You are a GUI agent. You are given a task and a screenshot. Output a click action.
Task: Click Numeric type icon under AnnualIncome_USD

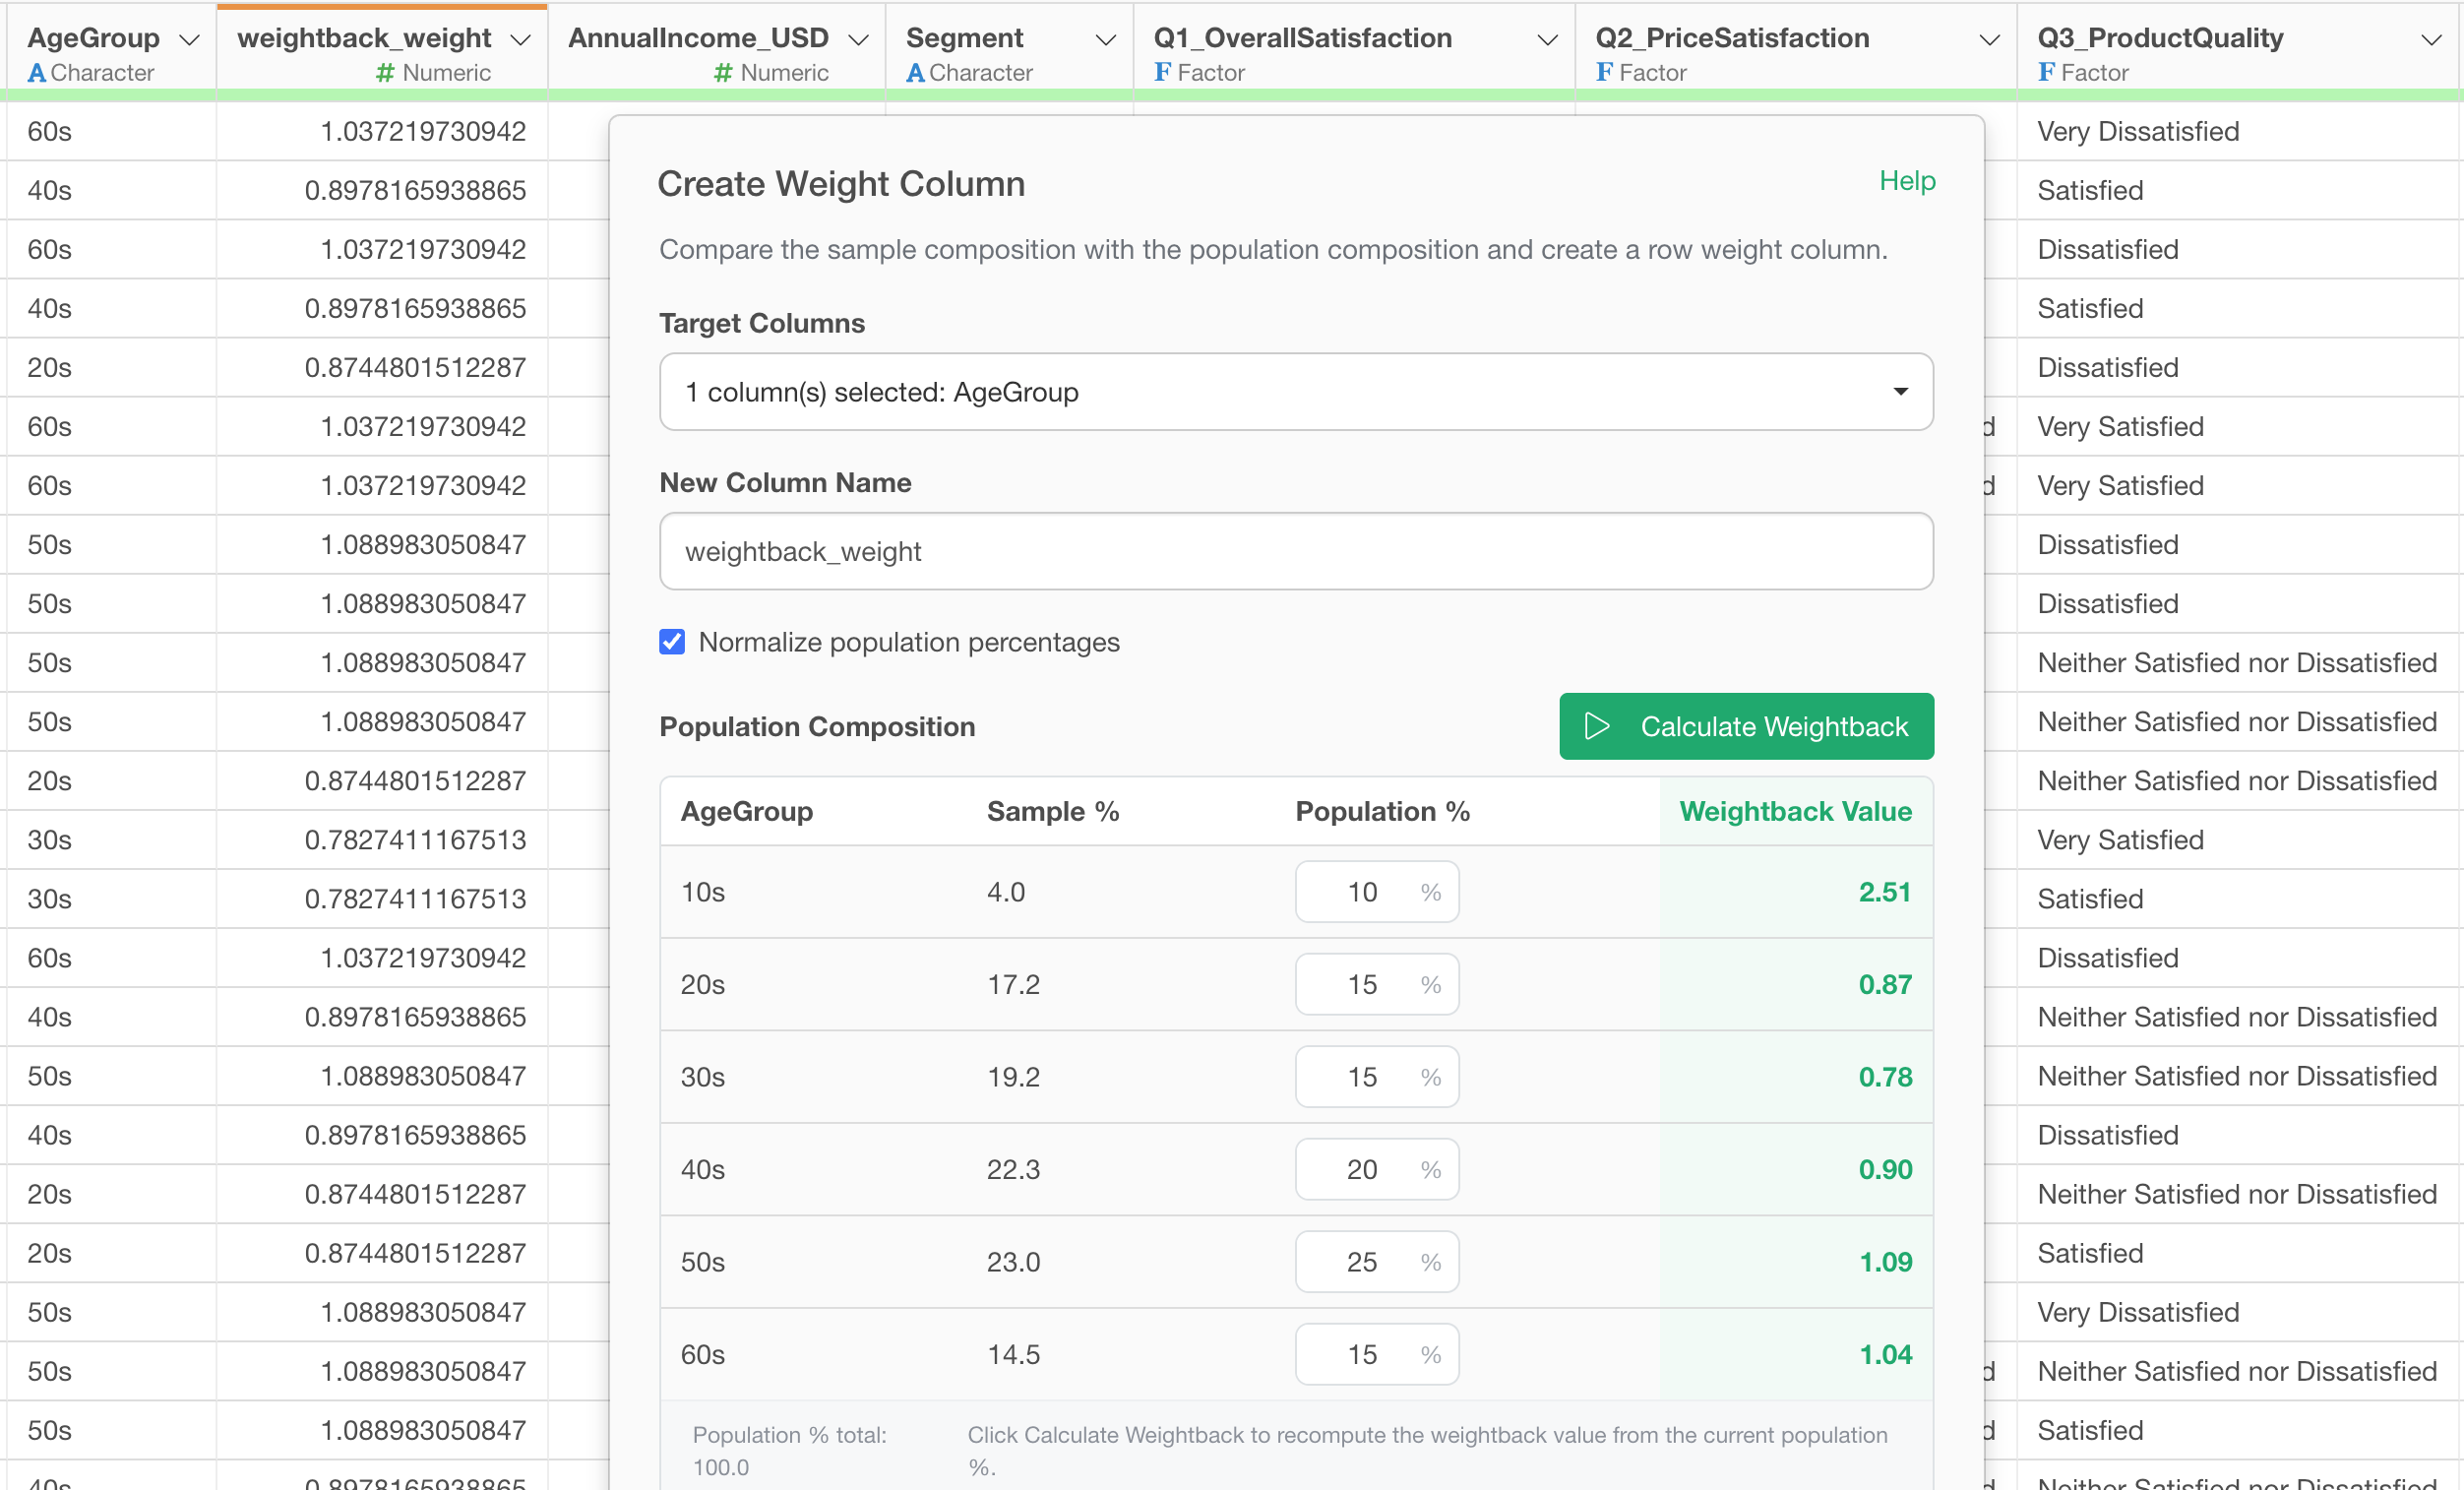pyautogui.click(x=723, y=73)
